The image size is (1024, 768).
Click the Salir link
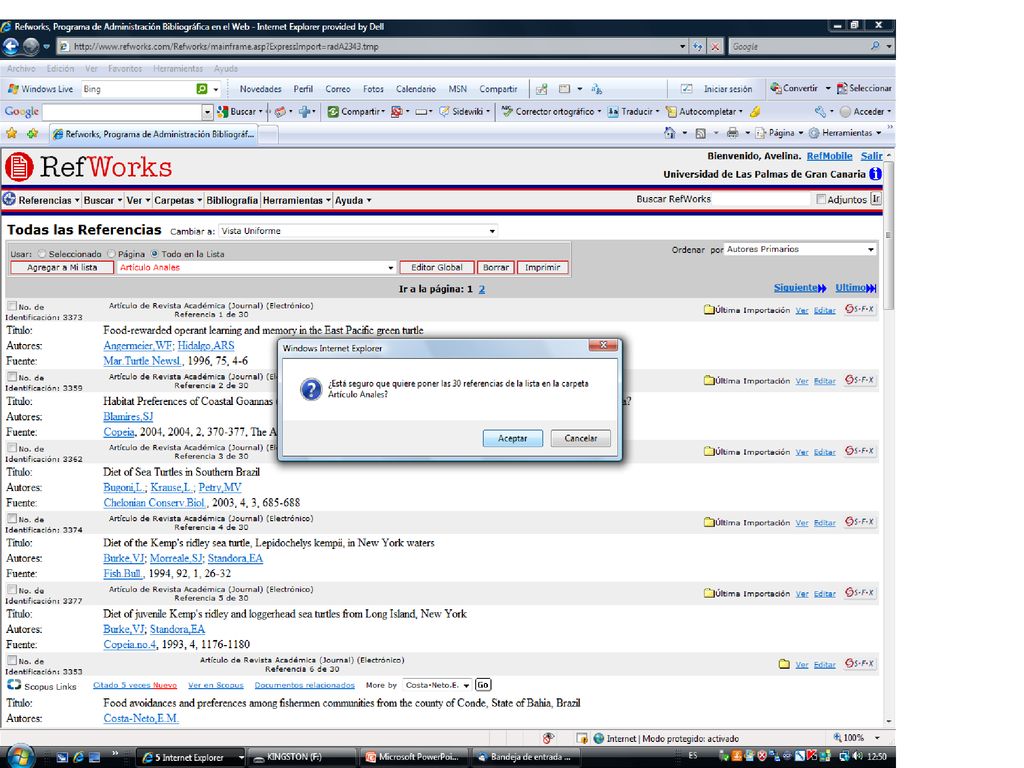[x=871, y=156]
